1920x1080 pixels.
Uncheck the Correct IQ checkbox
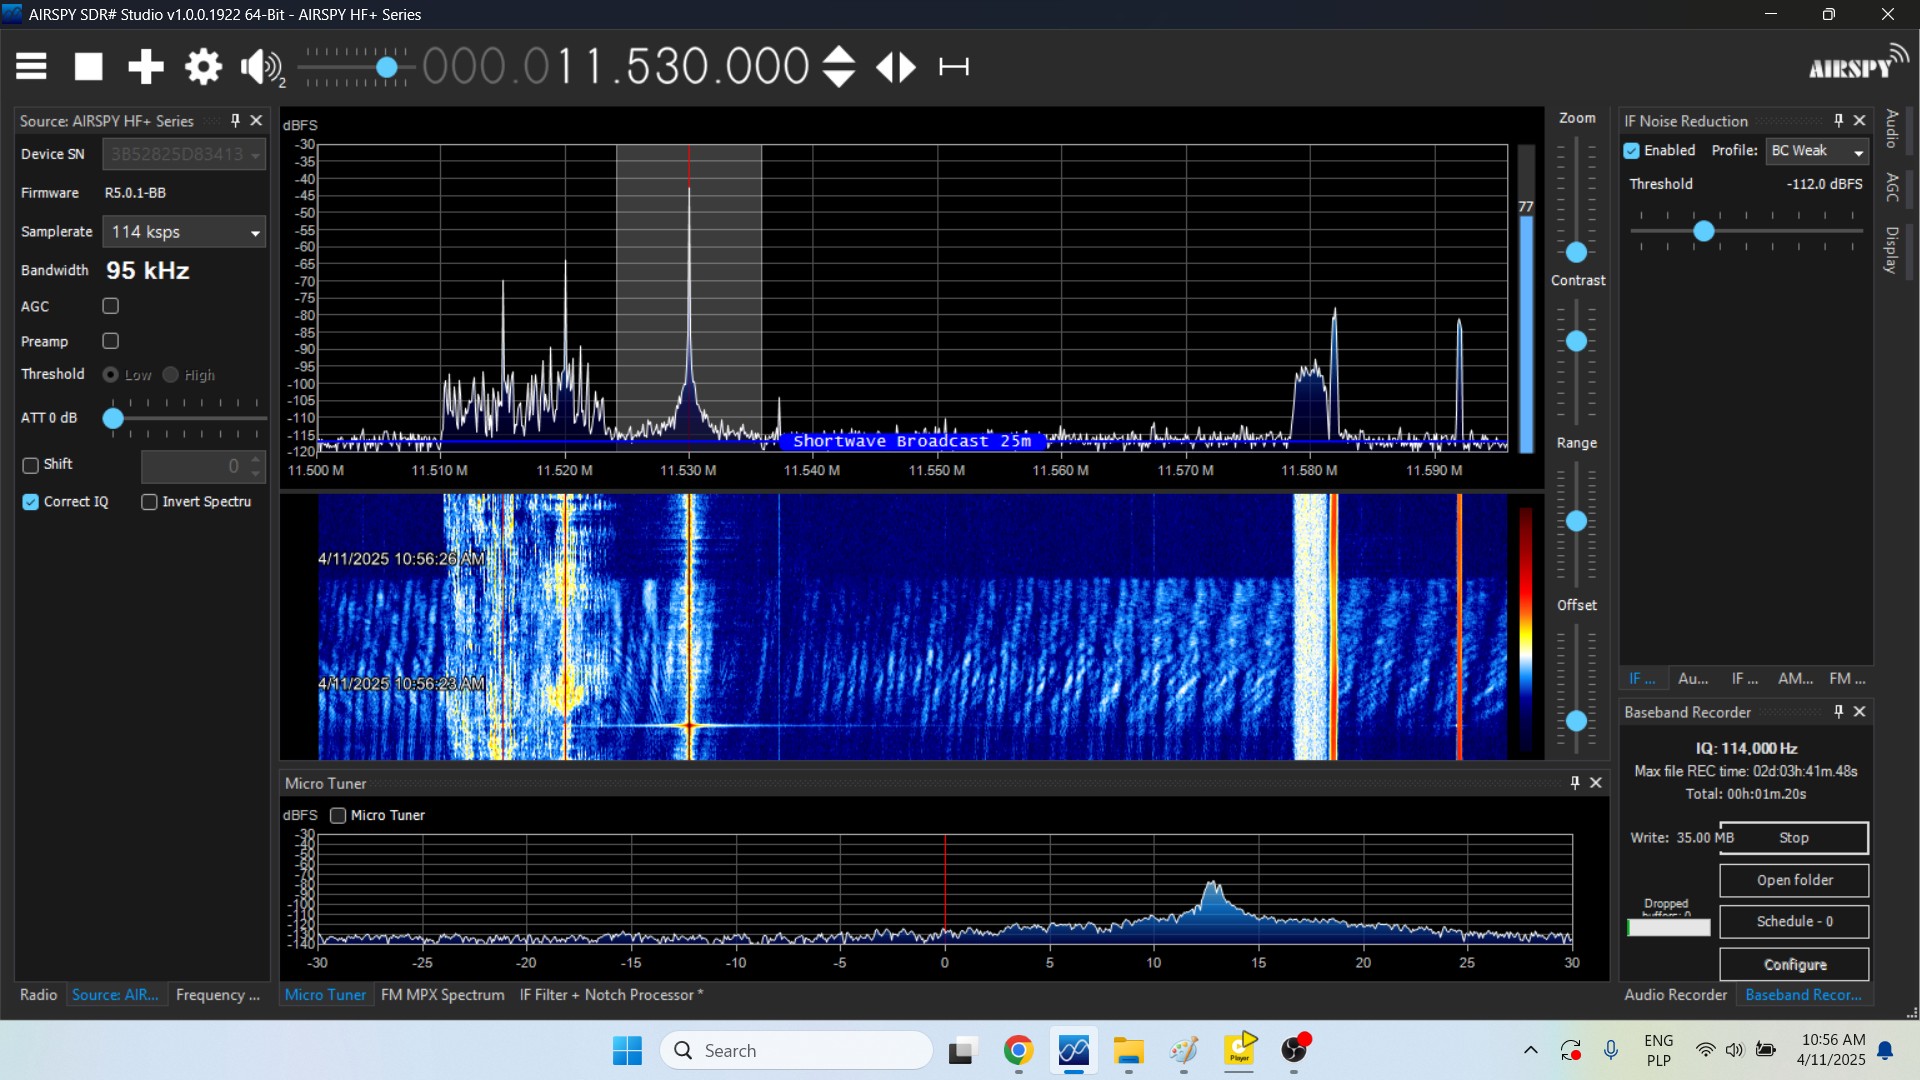(31, 502)
